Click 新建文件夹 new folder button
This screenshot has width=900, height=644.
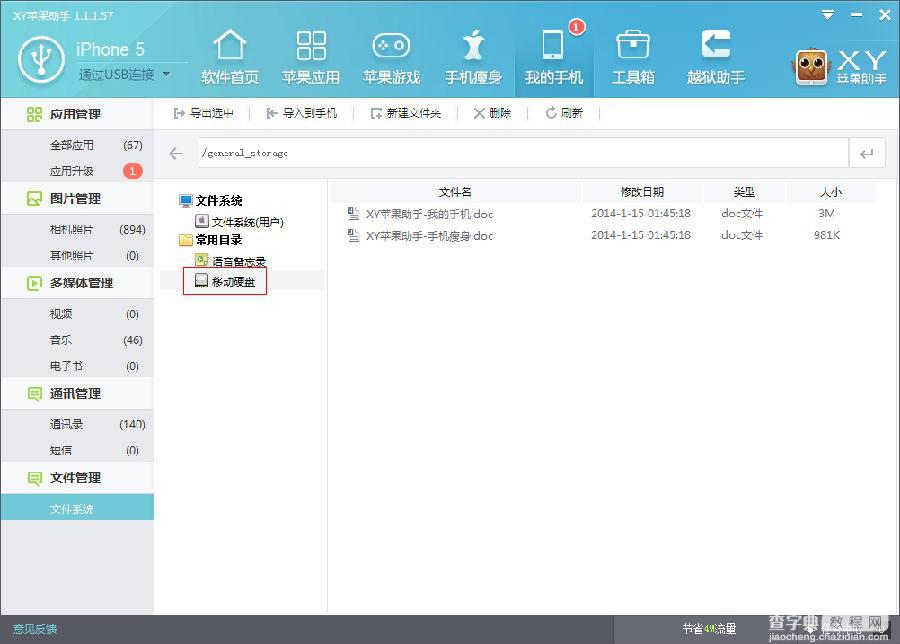coord(406,113)
